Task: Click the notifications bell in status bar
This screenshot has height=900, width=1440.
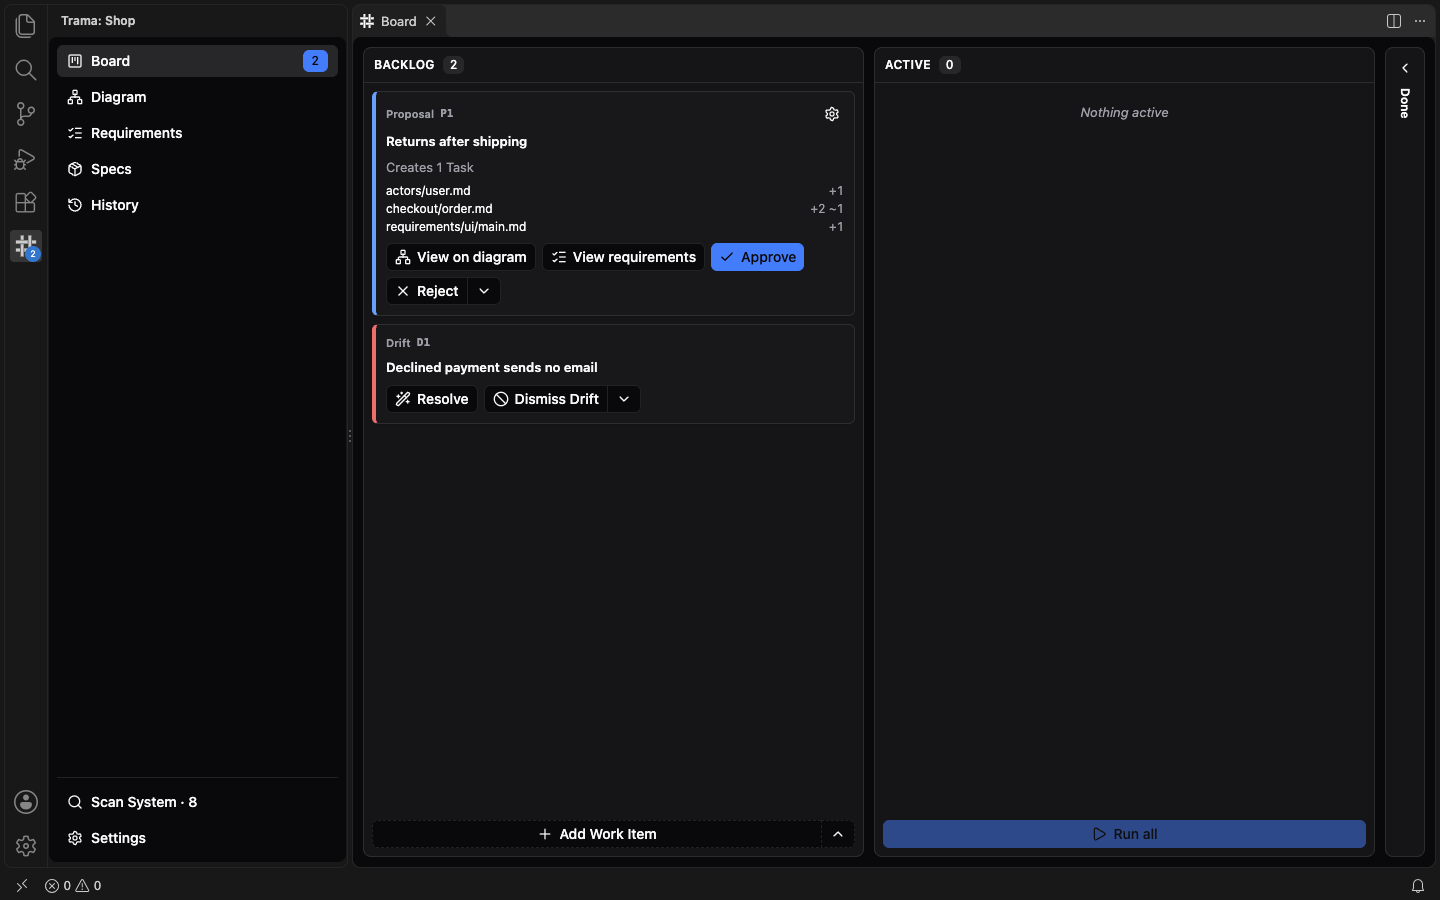Action: 1418,886
